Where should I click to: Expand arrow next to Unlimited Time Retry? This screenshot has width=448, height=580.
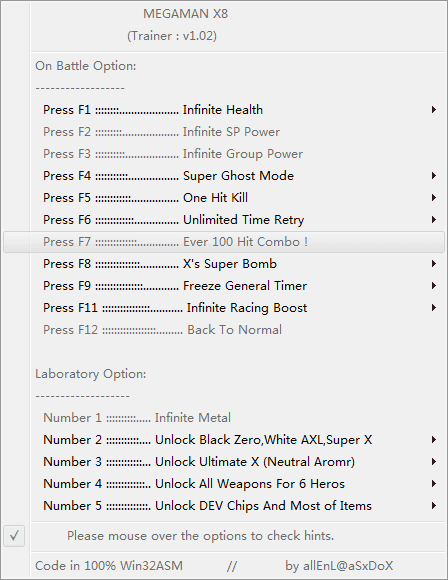pyautogui.click(x=434, y=220)
